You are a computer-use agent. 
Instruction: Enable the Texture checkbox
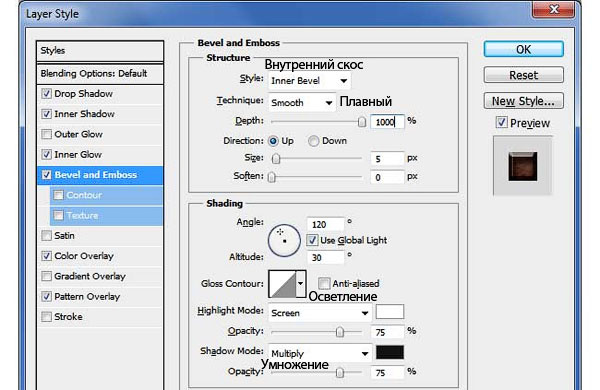coord(58,215)
